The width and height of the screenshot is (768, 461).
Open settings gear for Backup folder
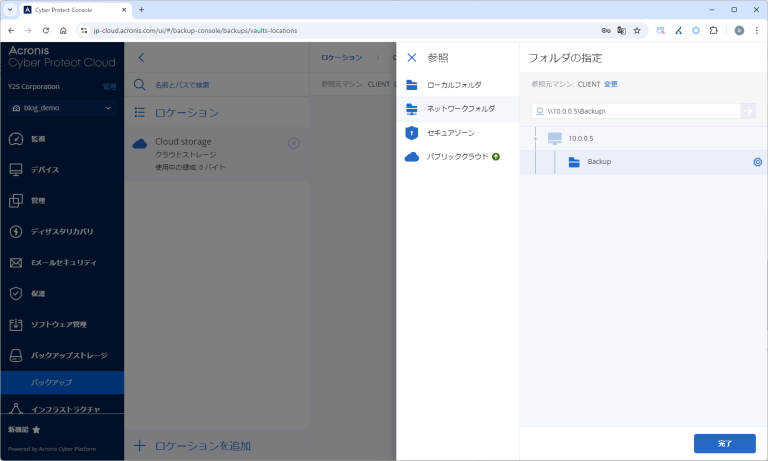point(757,162)
